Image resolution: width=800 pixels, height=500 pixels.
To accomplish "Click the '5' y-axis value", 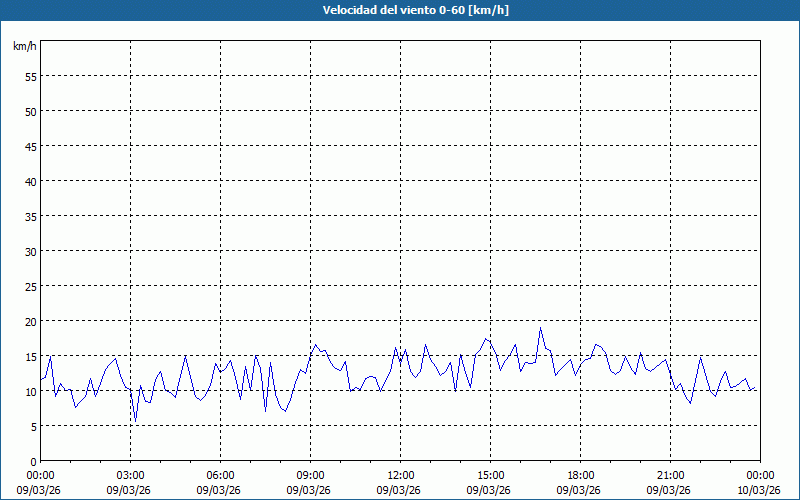I will click(34, 427).
